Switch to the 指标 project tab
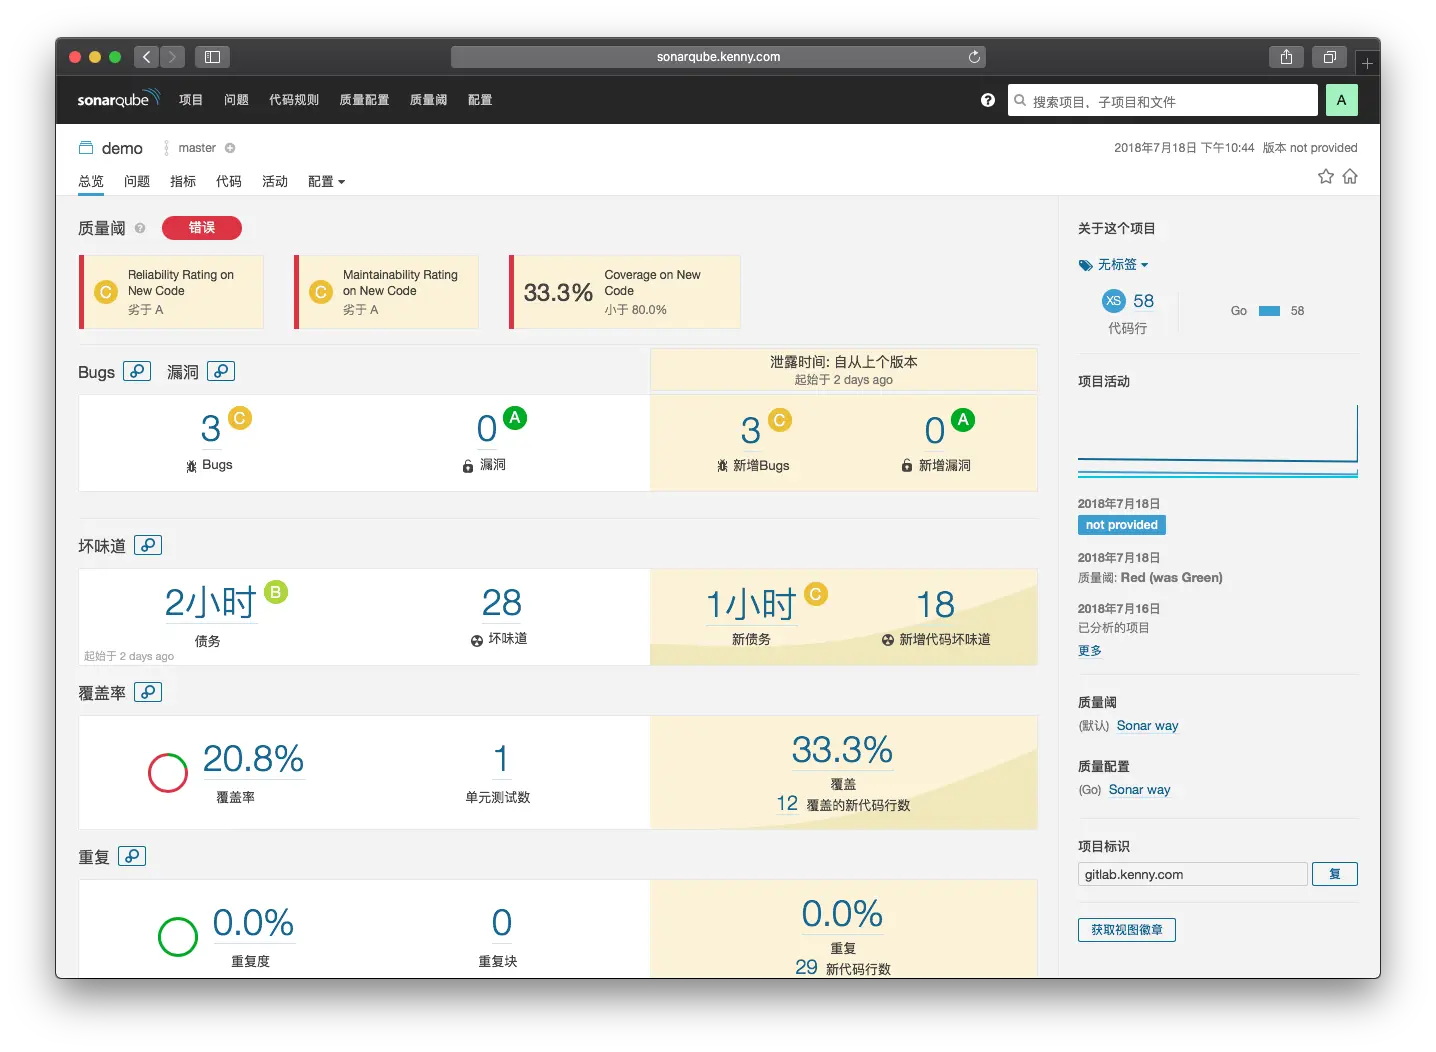This screenshot has width=1436, height=1052. (x=183, y=181)
